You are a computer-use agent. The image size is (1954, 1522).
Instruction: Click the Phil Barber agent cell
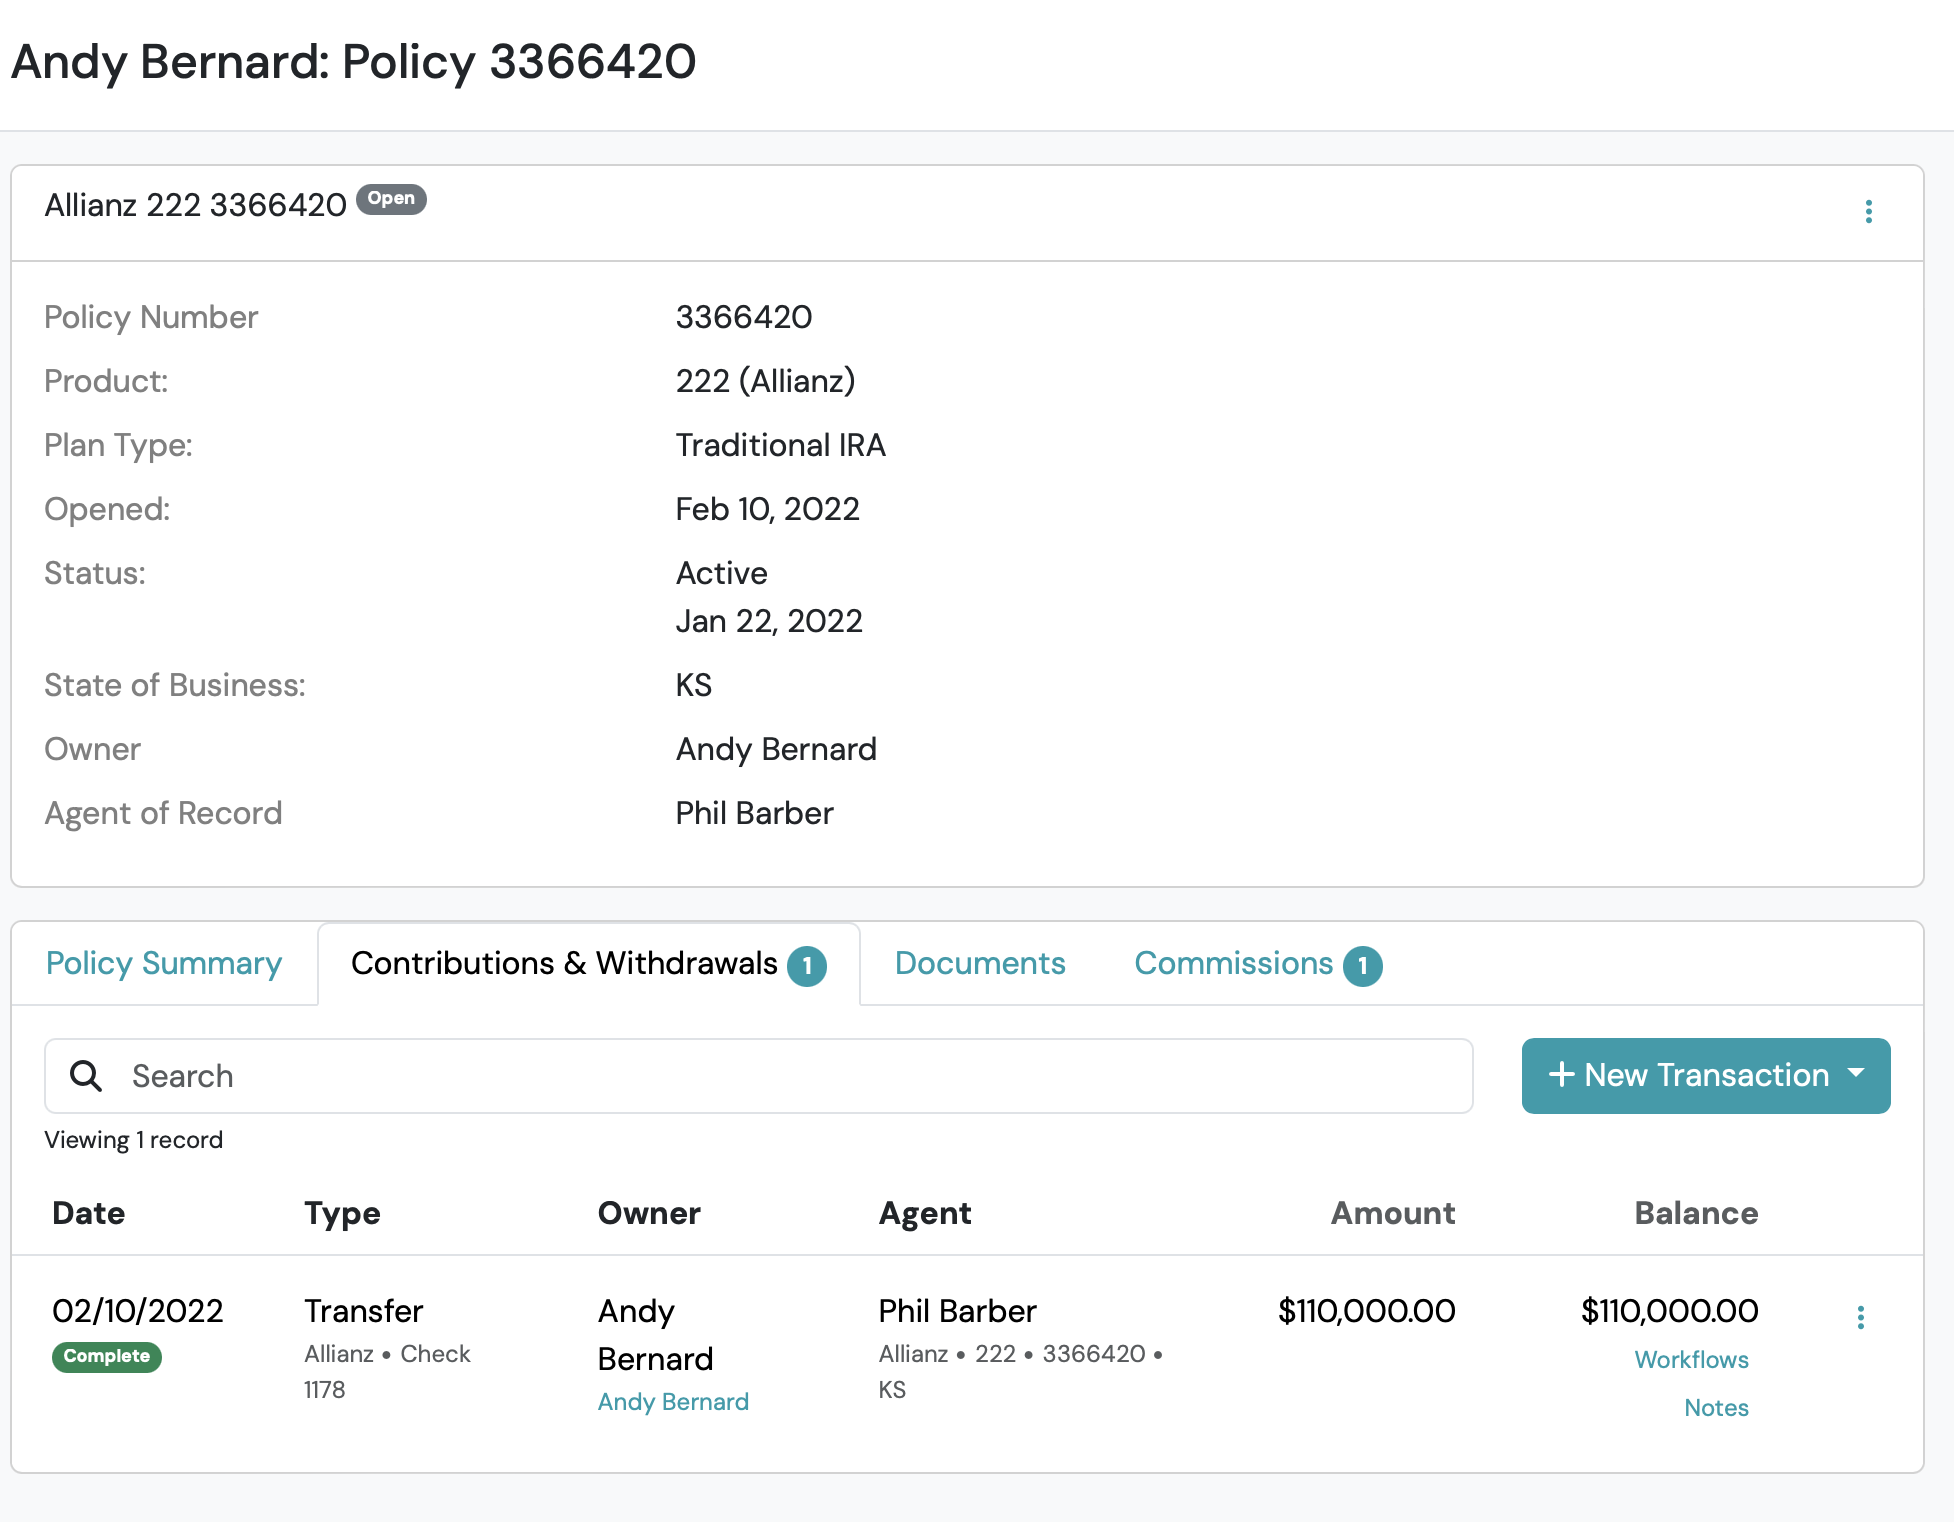pyautogui.click(x=957, y=1311)
